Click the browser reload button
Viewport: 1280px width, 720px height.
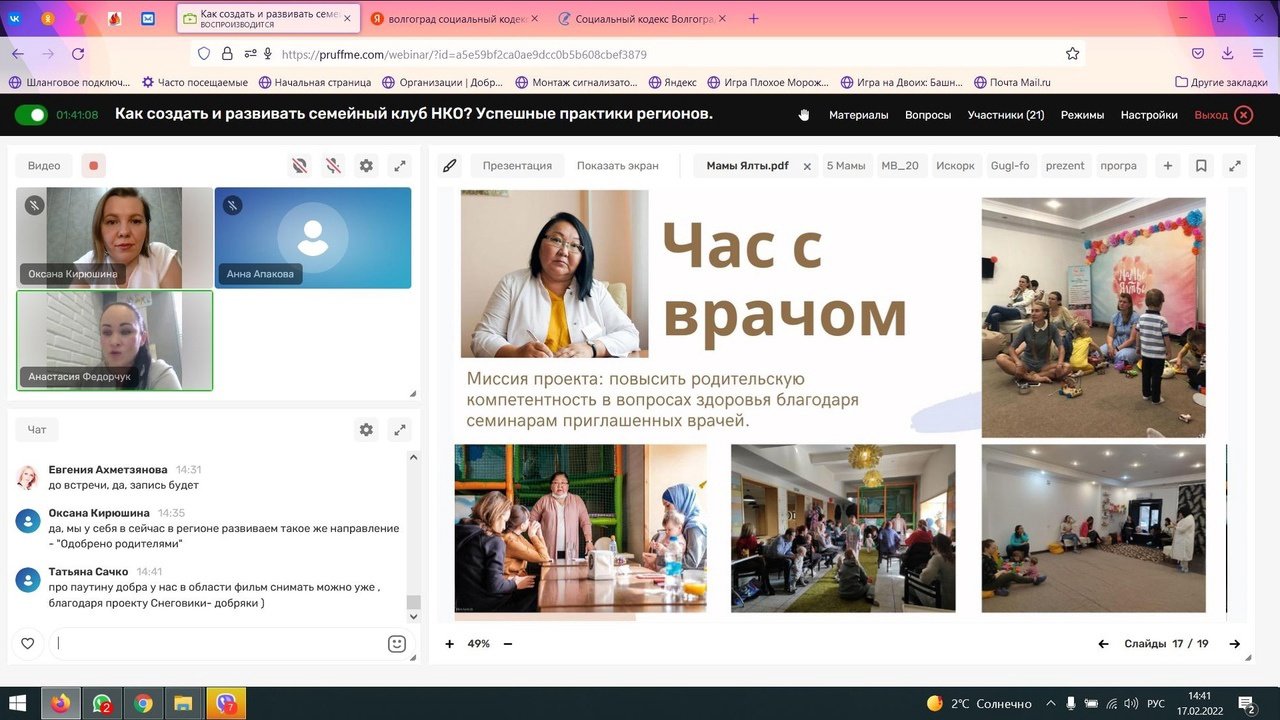pos(78,54)
